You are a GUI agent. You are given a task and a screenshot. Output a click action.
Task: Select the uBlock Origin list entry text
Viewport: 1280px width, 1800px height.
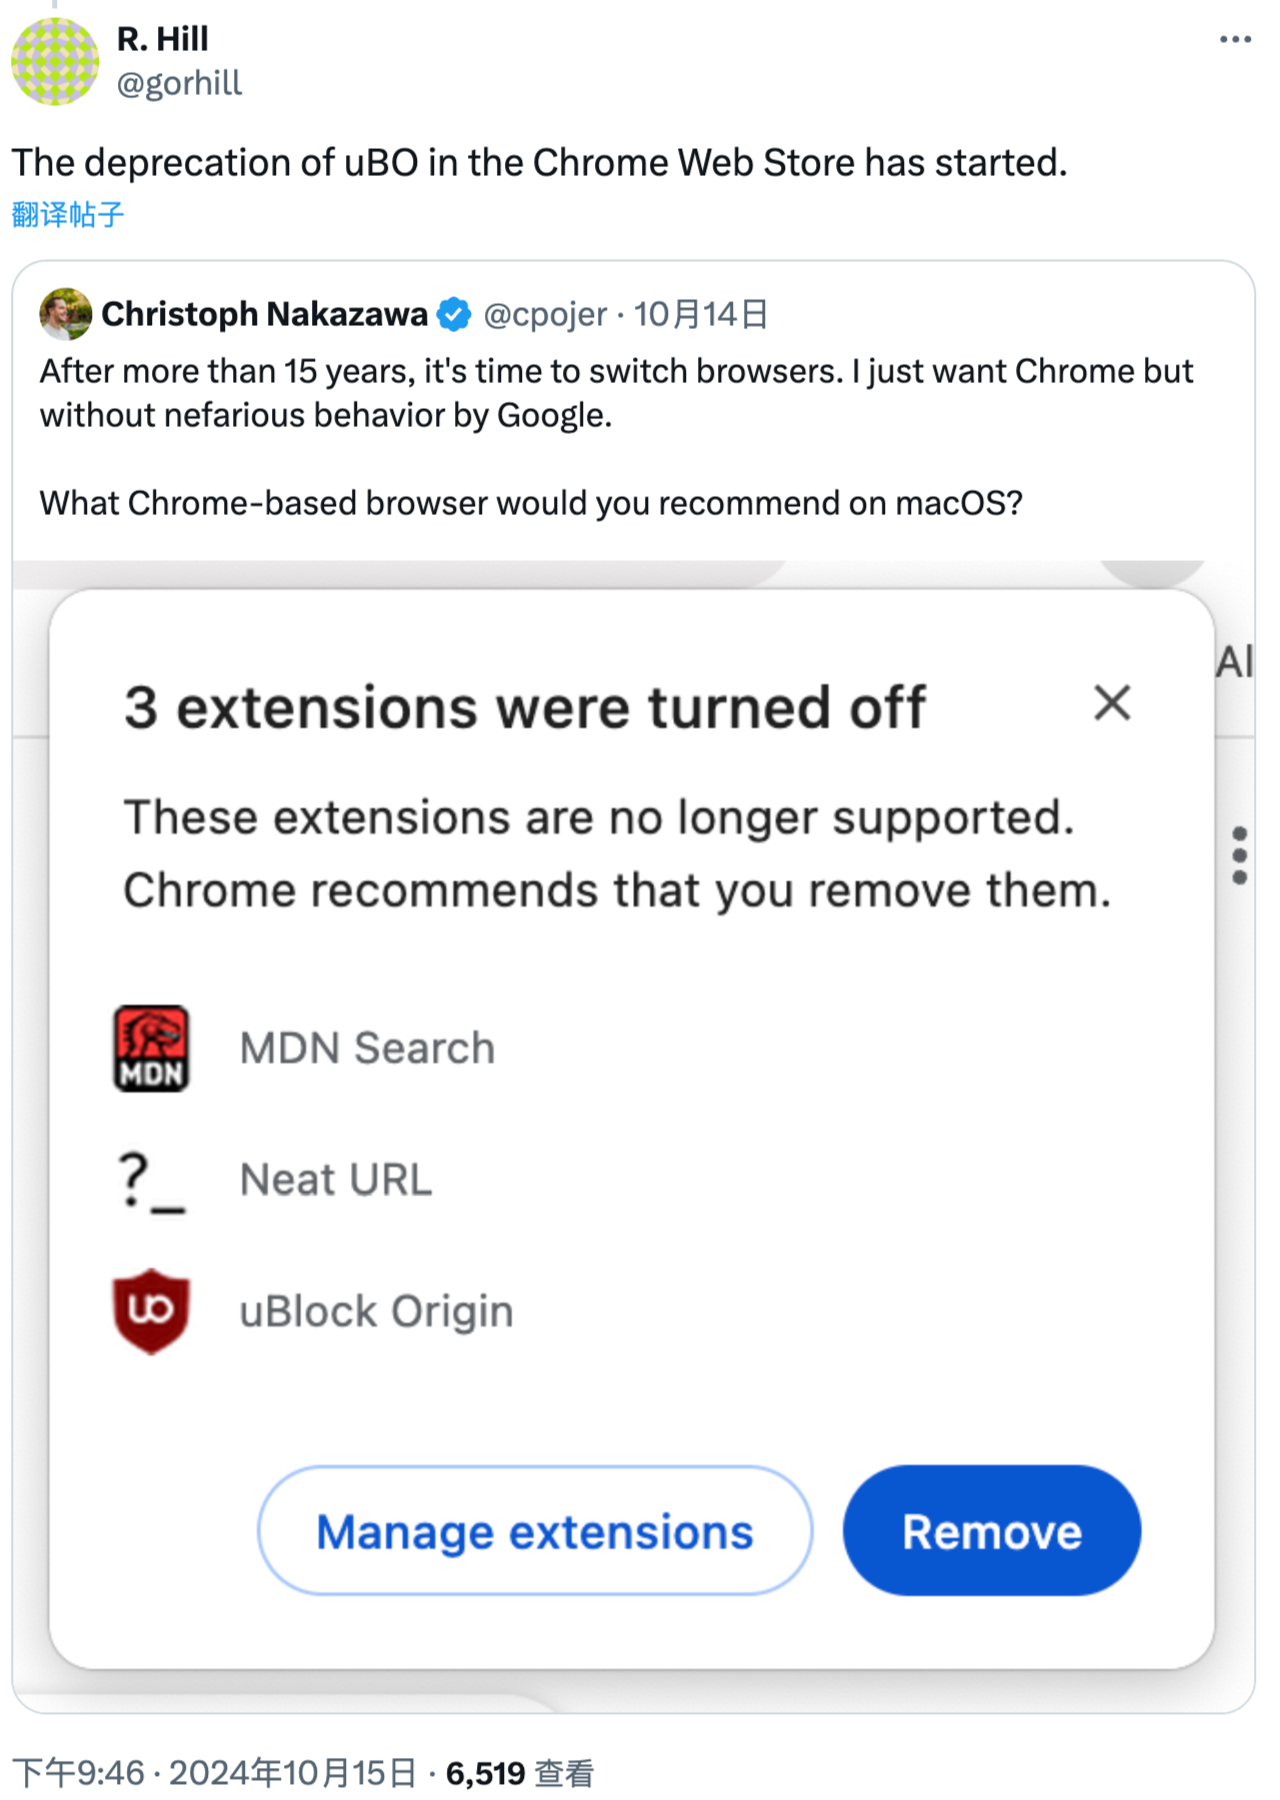tap(376, 1311)
